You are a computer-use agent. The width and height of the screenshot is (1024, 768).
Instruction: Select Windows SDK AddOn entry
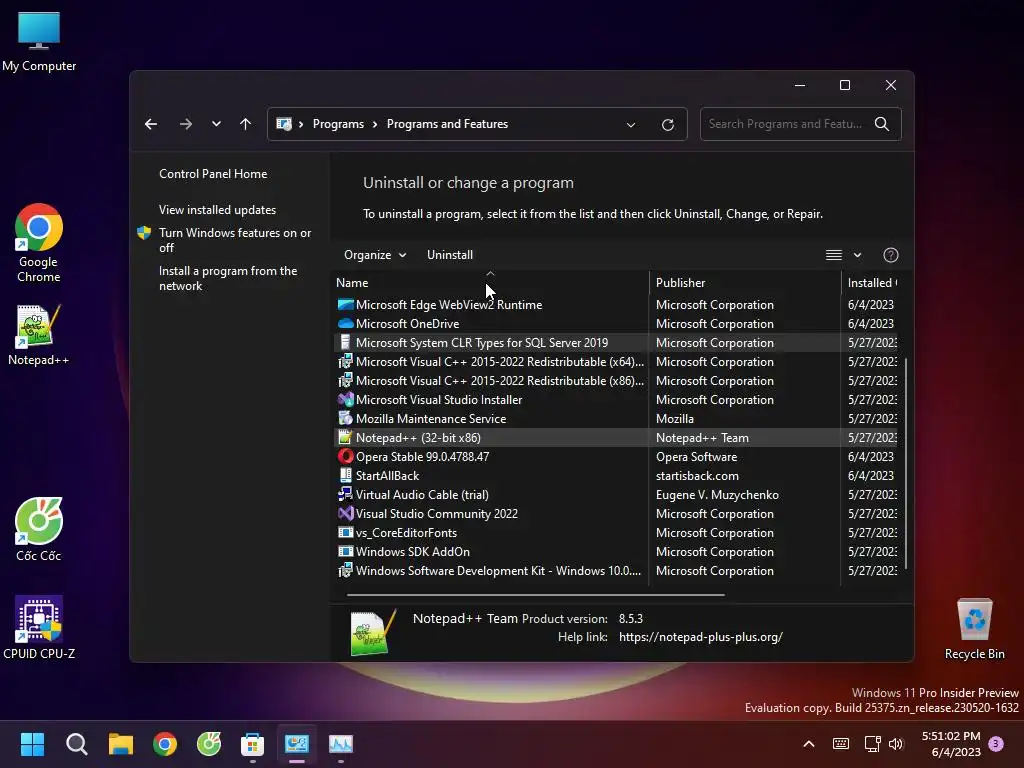tap(616, 552)
